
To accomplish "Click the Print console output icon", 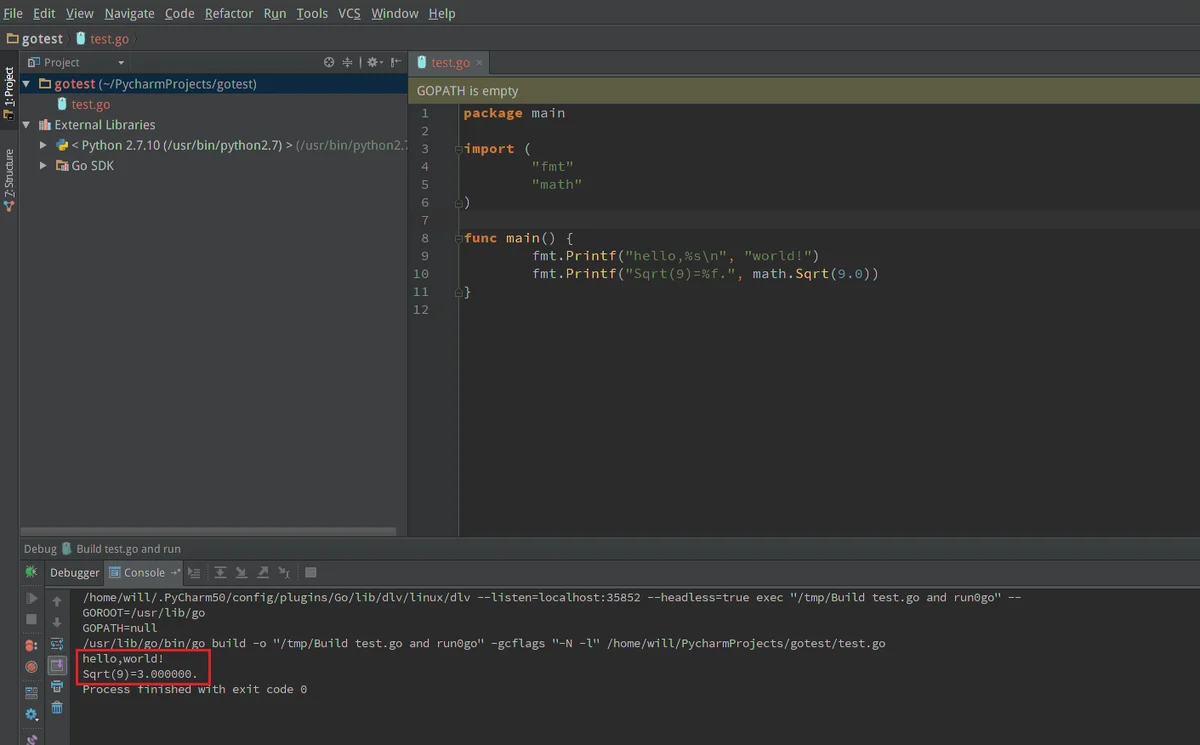I will pos(57,686).
